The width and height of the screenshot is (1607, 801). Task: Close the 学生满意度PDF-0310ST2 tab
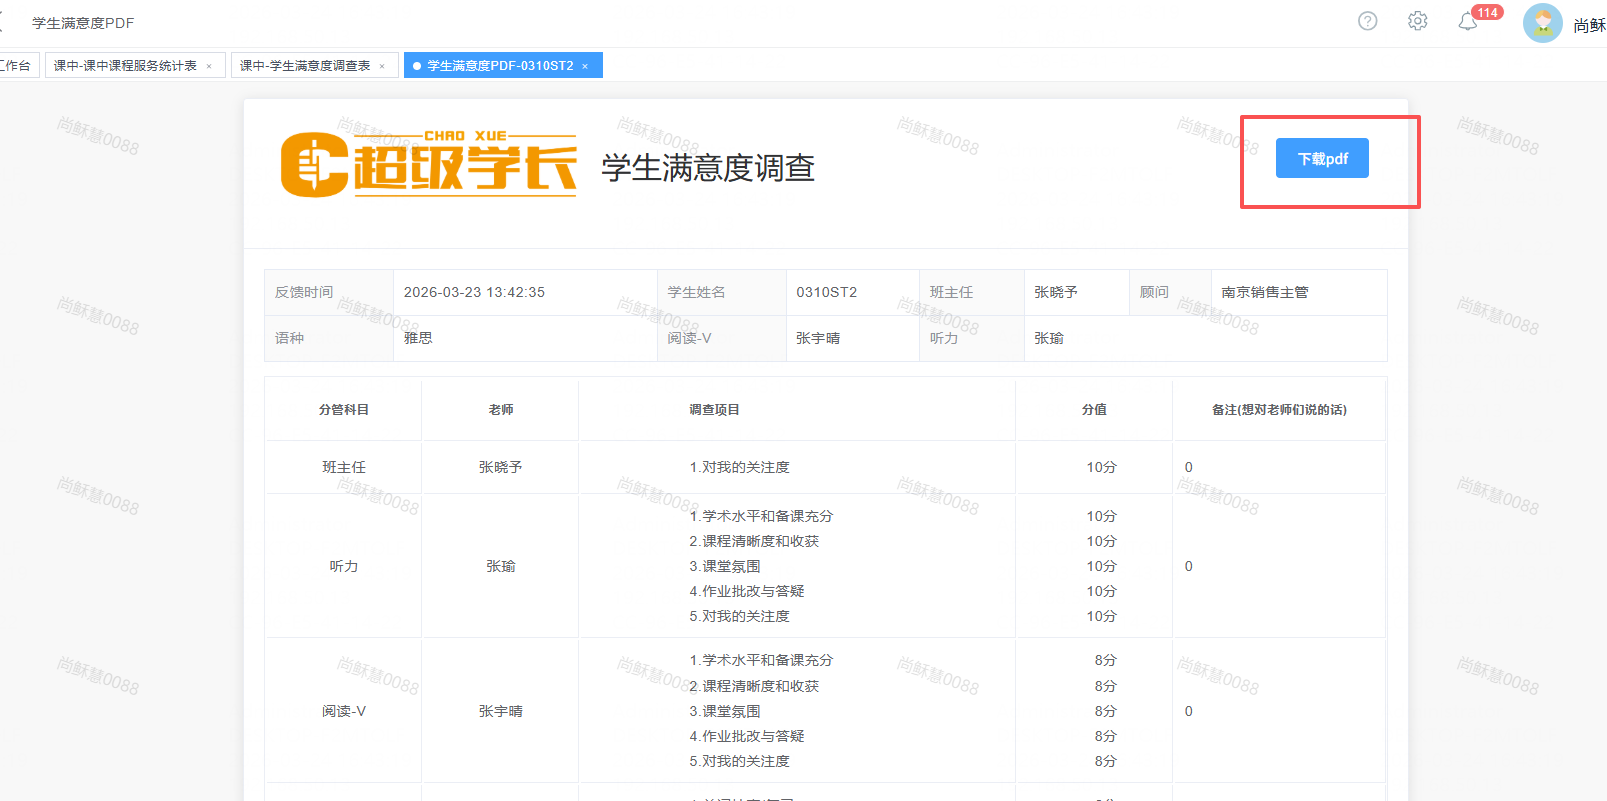585,66
